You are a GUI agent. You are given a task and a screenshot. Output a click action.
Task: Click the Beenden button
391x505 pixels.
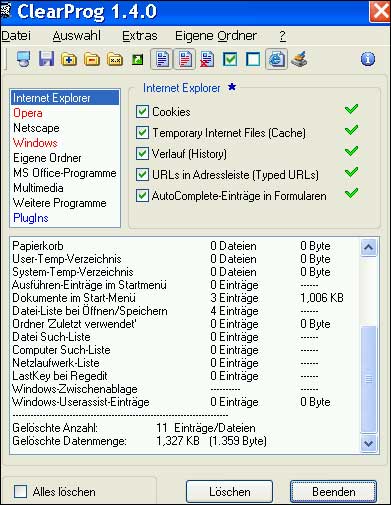tap(333, 492)
